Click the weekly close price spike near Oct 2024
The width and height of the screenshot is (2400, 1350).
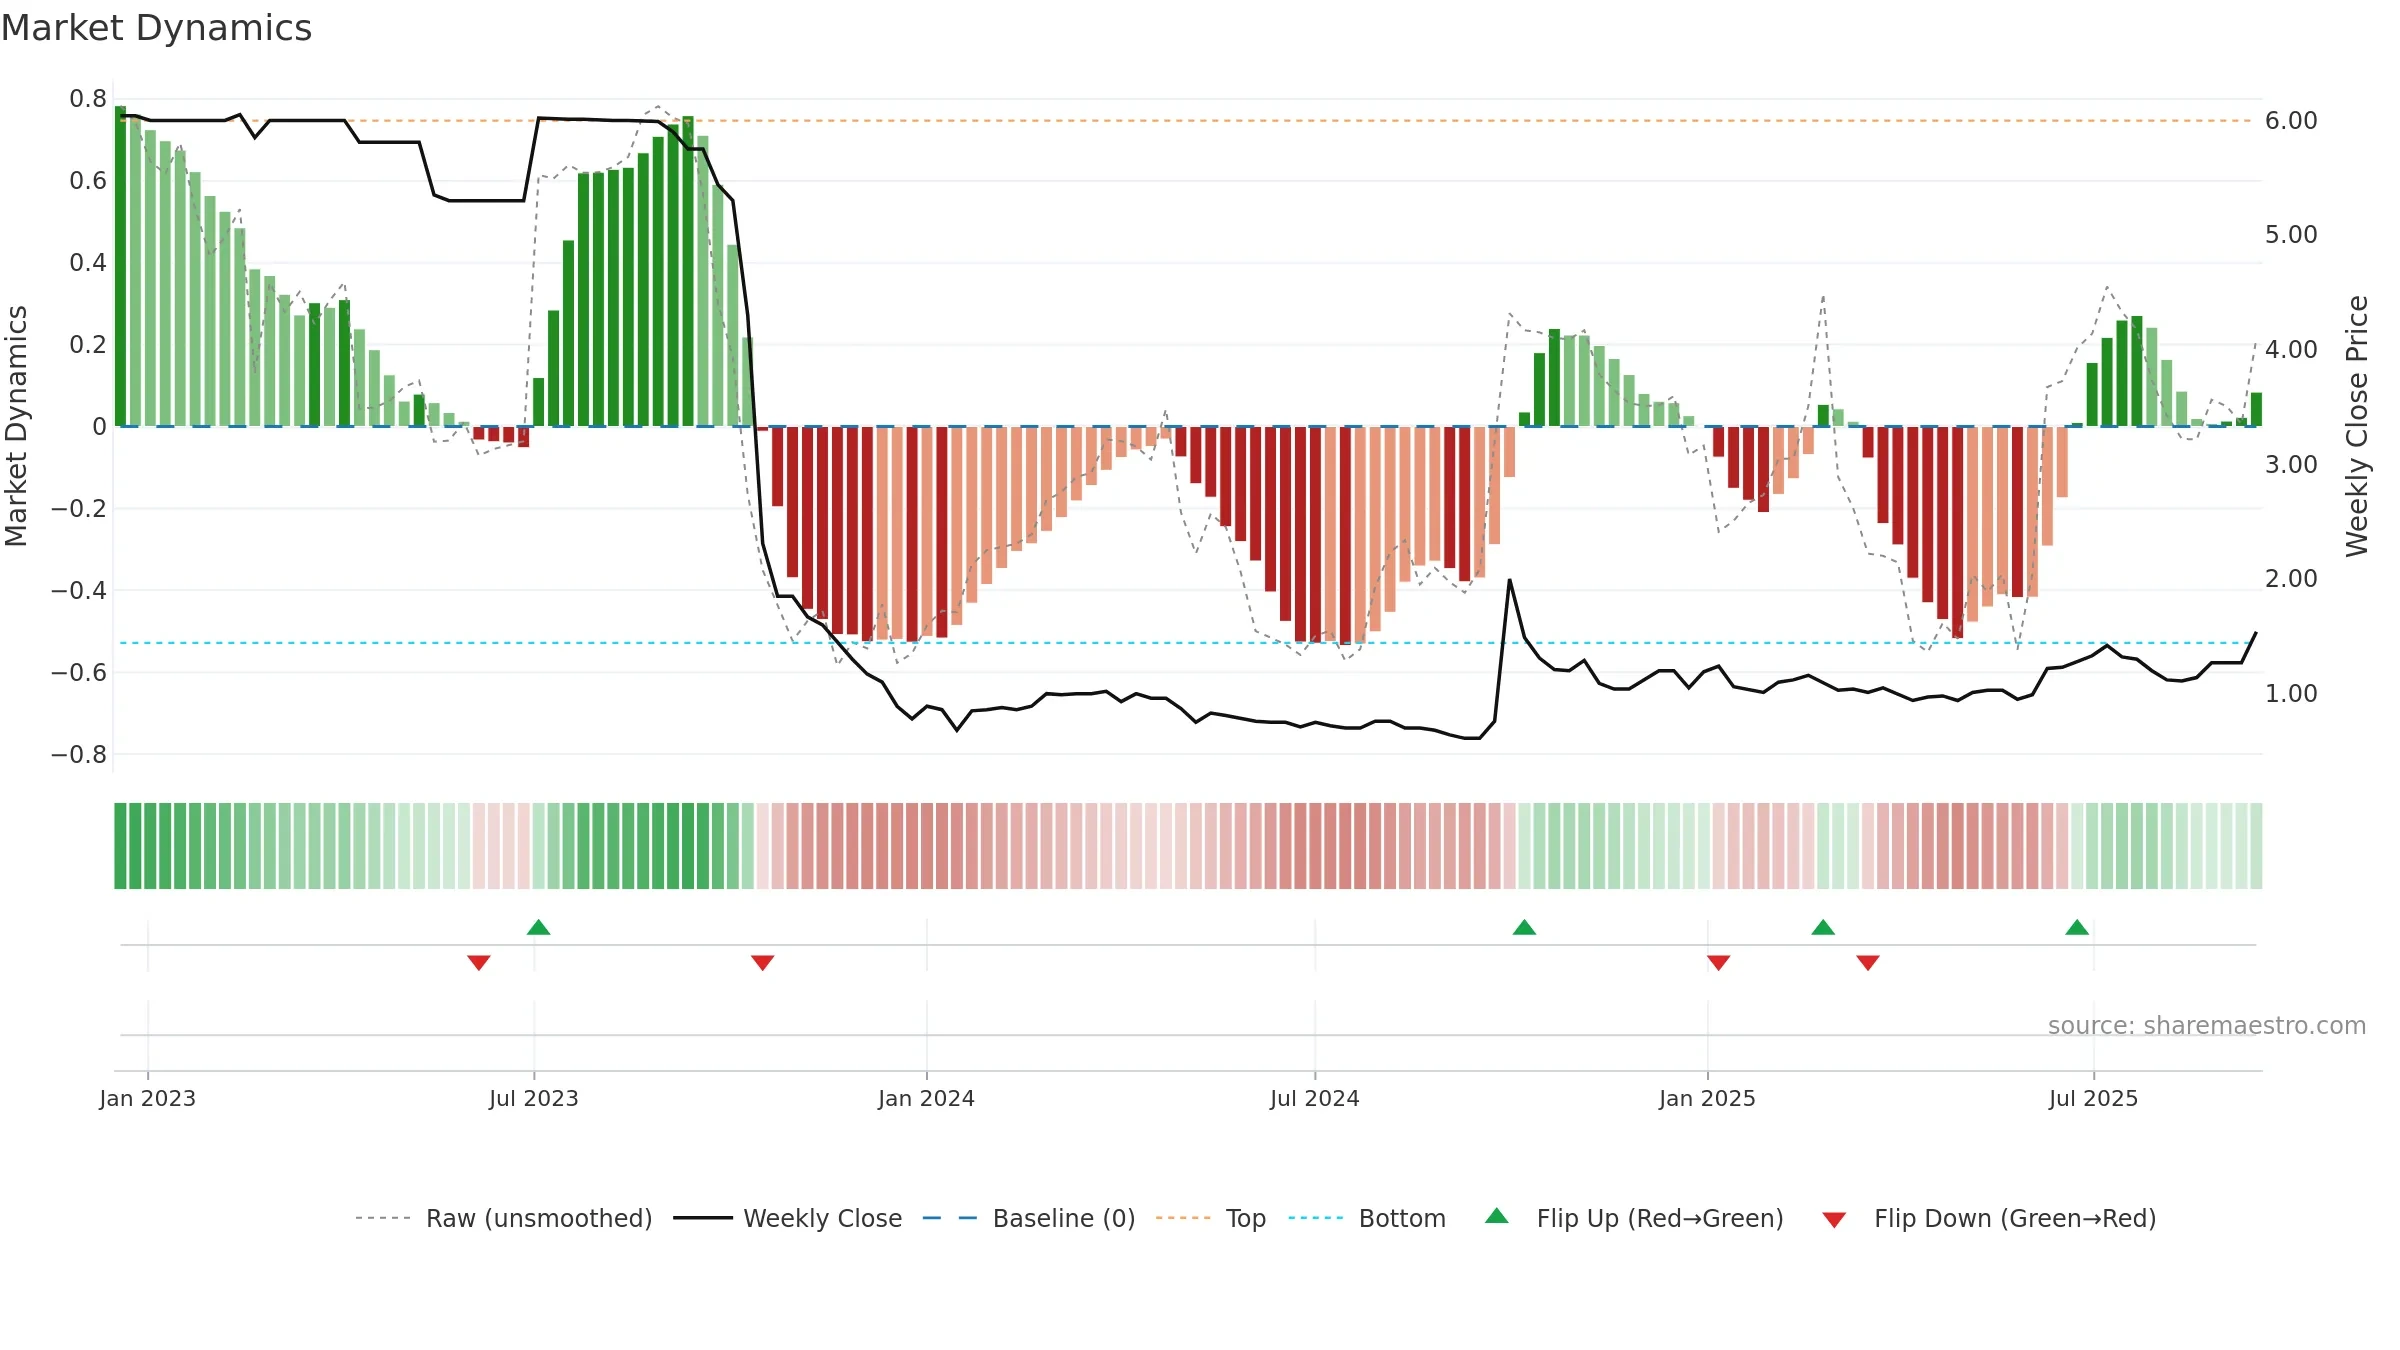pos(1510,580)
